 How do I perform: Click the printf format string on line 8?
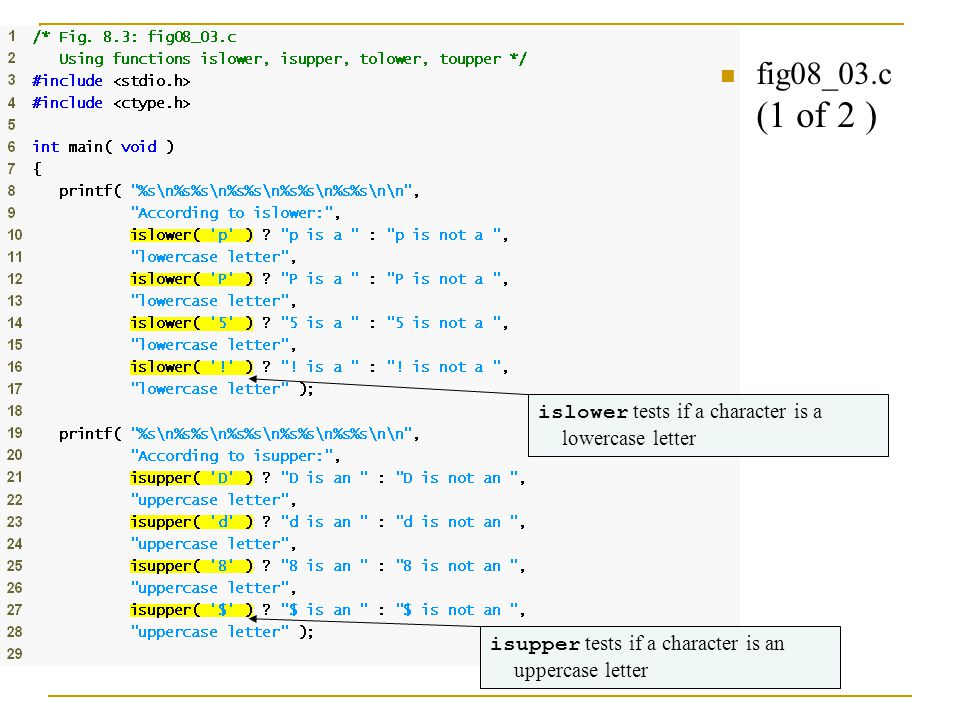coord(271,191)
